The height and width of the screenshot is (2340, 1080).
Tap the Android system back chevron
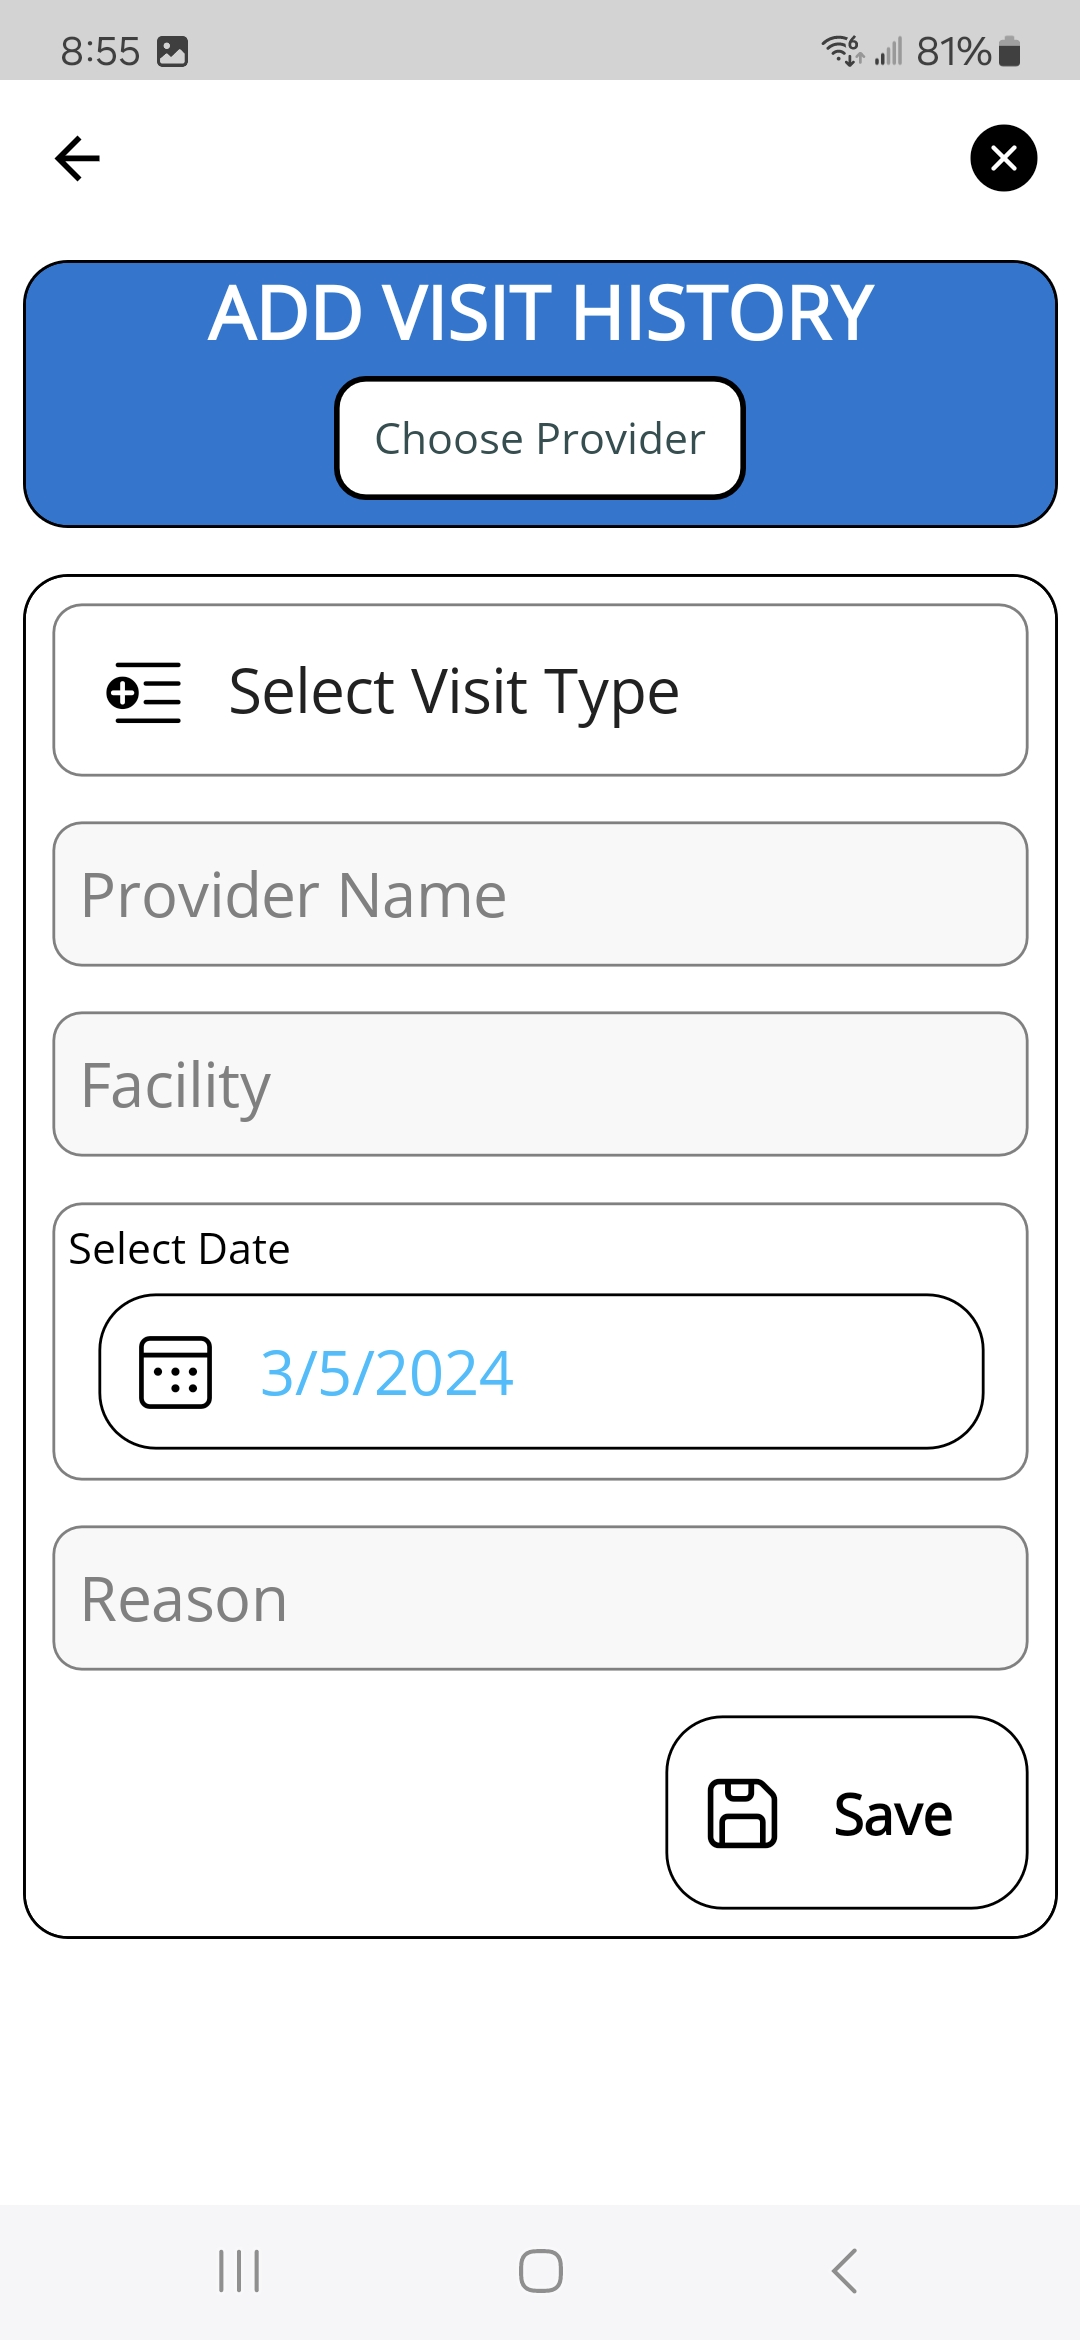(x=845, y=2271)
